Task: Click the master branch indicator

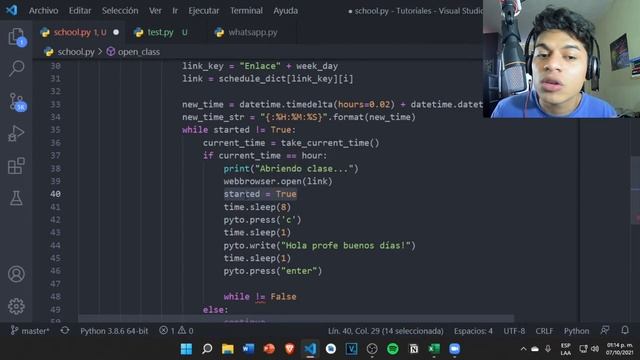Action: point(30,331)
